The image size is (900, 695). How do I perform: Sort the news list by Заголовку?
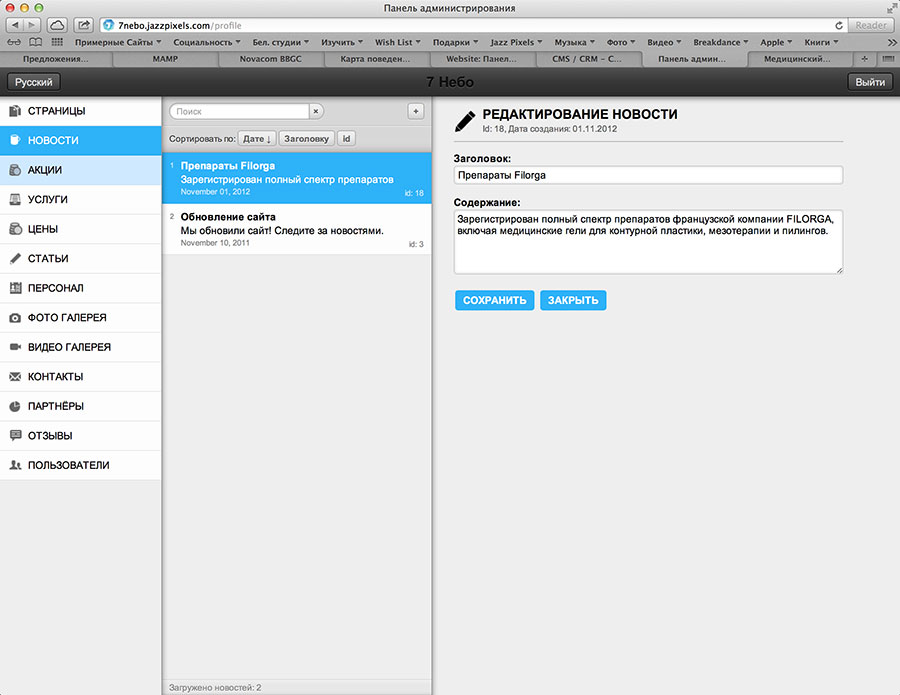coord(306,139)
